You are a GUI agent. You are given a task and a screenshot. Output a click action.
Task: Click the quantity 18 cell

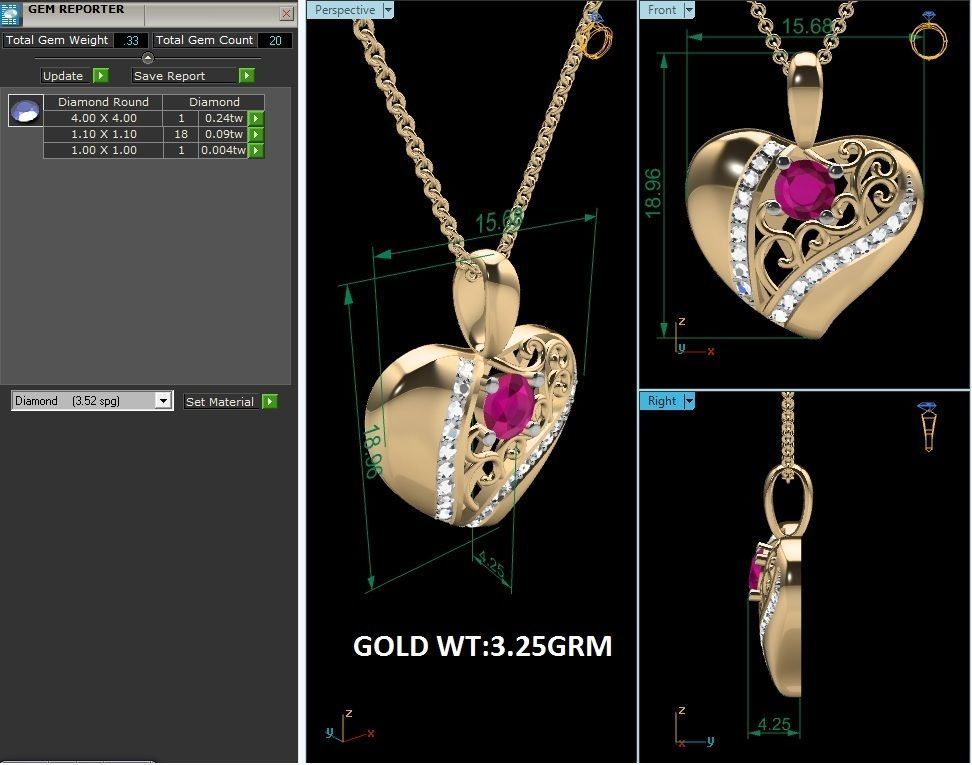pyautogui.click(x=181, y=134)
